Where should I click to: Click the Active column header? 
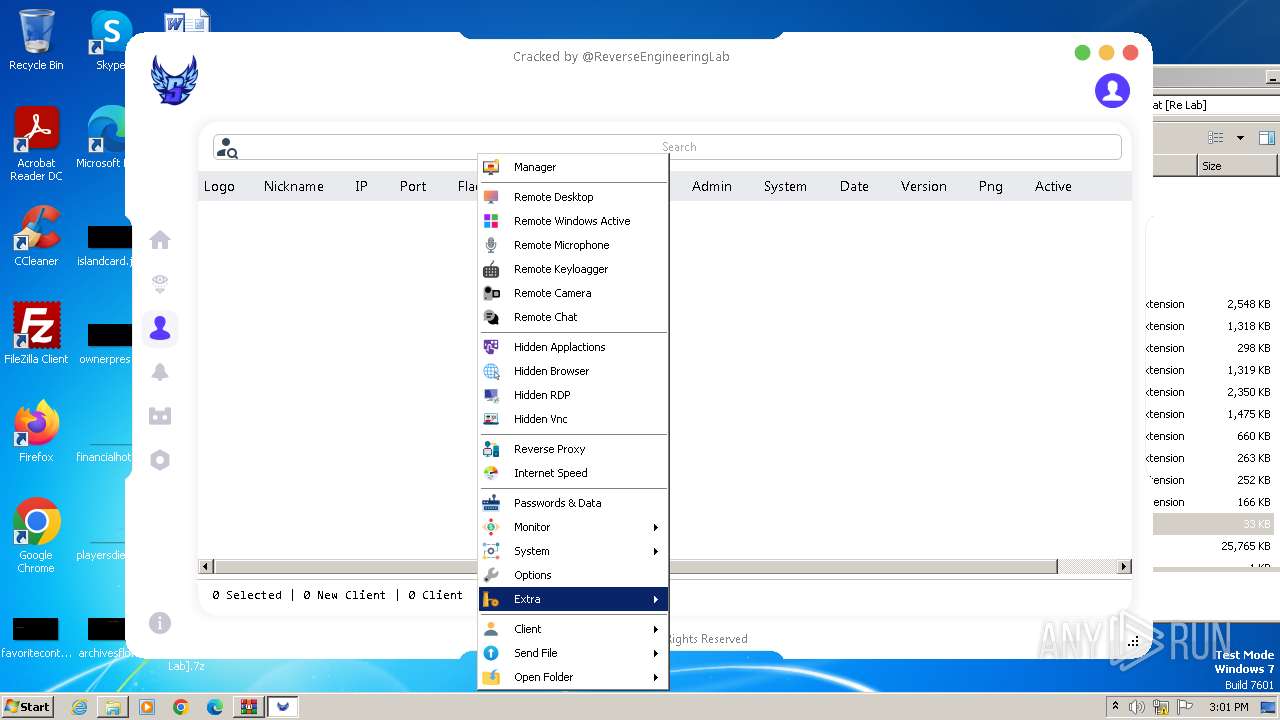(1053, 186)
